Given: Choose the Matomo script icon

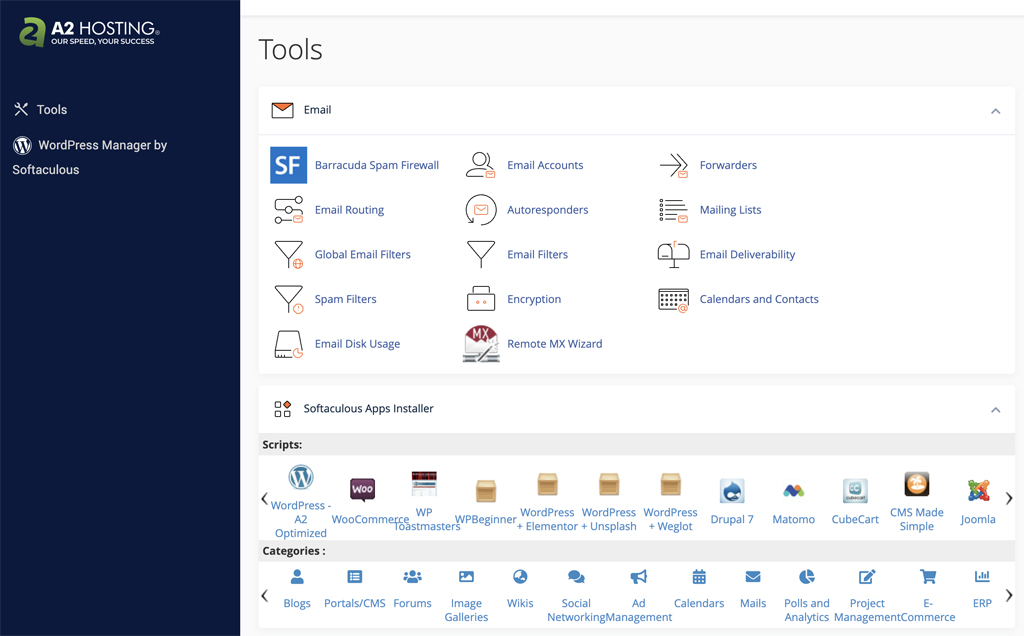Looking at the screenshot, I should coord(793,491).
